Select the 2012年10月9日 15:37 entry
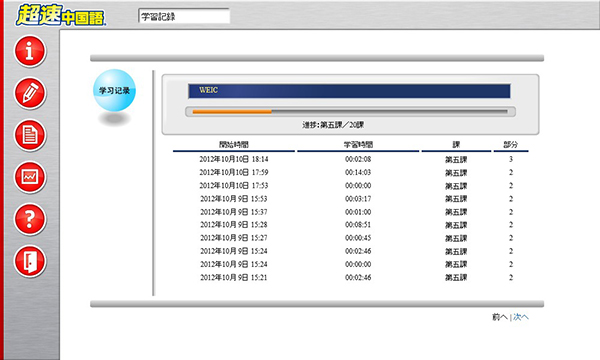Viewport: 600px width, 360px height. tap(234, 212)
